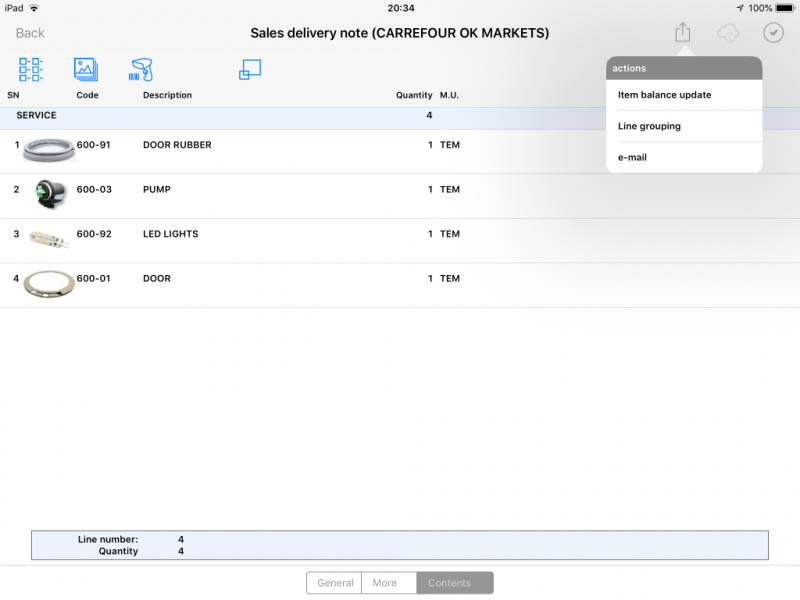Select item code 600-91
The height and width of the screenshot is (600, 800).
(93, 145)
